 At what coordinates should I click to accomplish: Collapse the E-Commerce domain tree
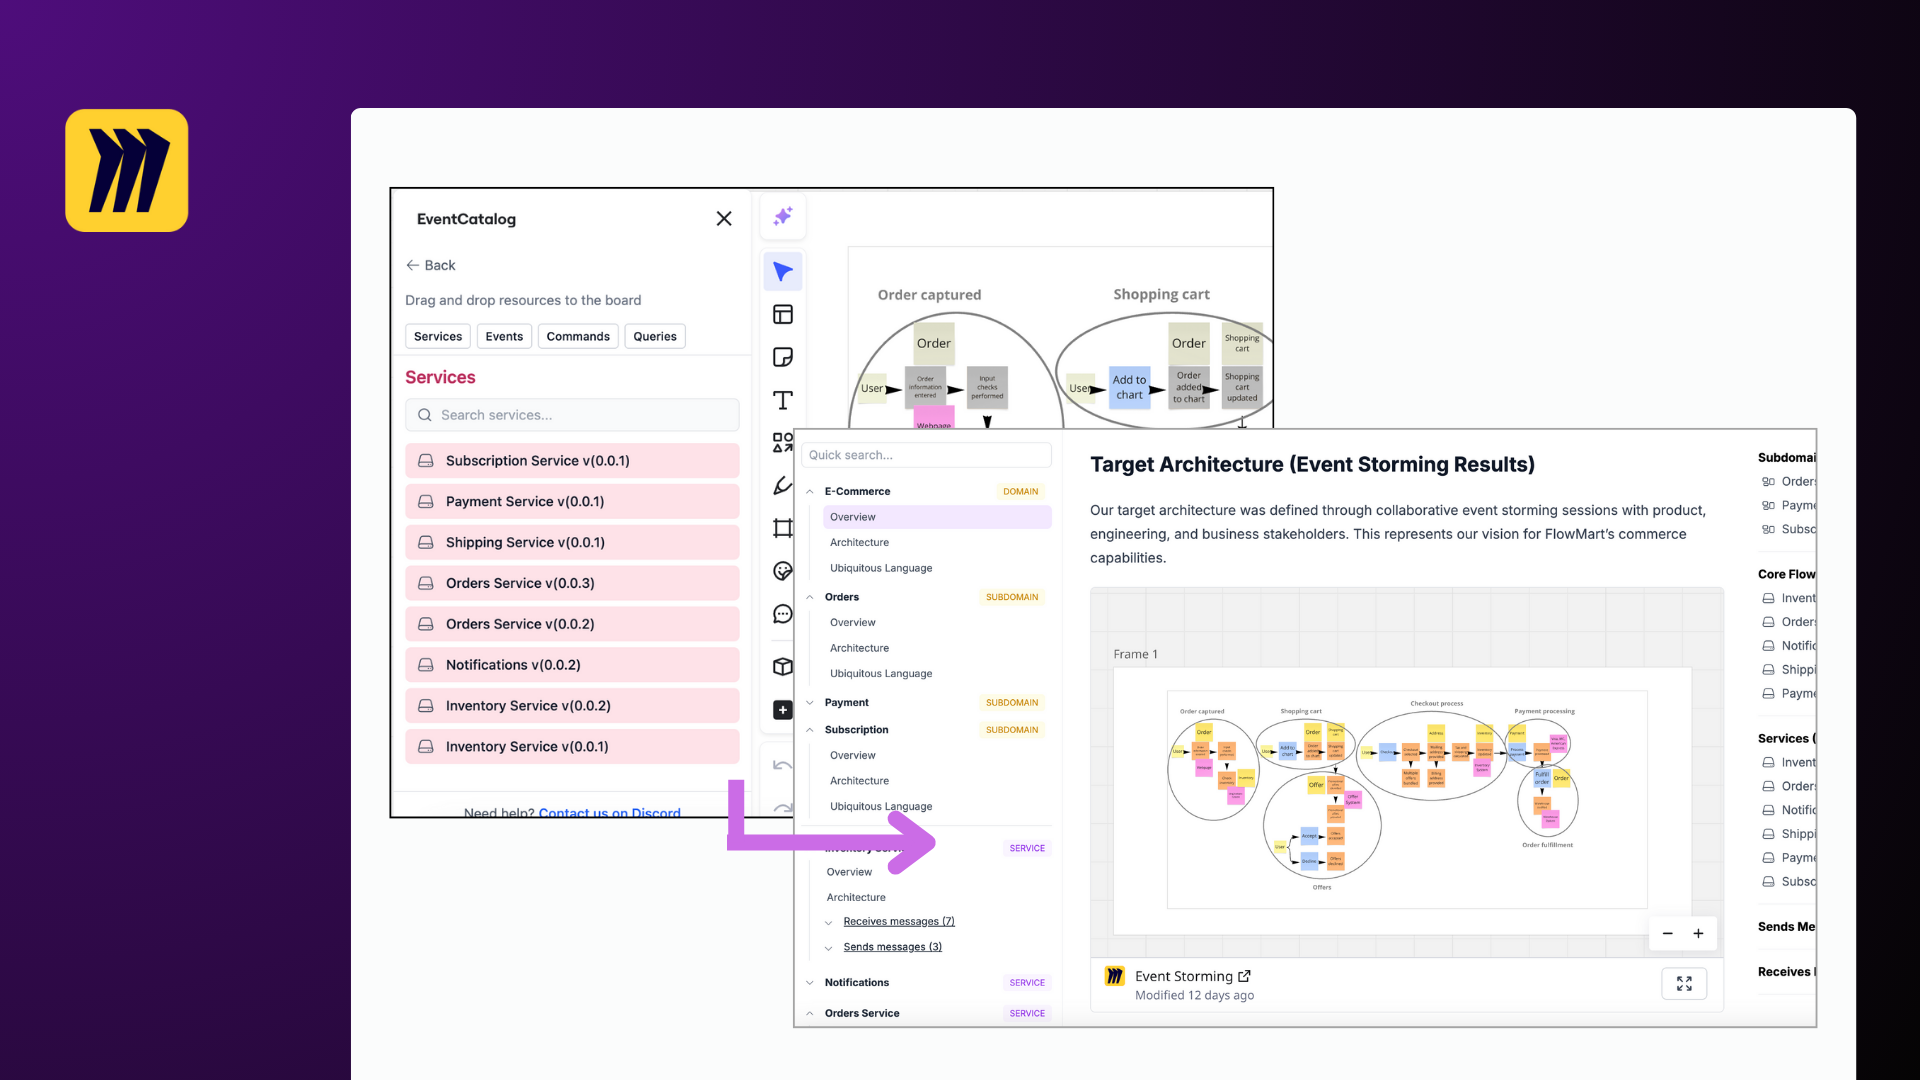pos(810,492)
